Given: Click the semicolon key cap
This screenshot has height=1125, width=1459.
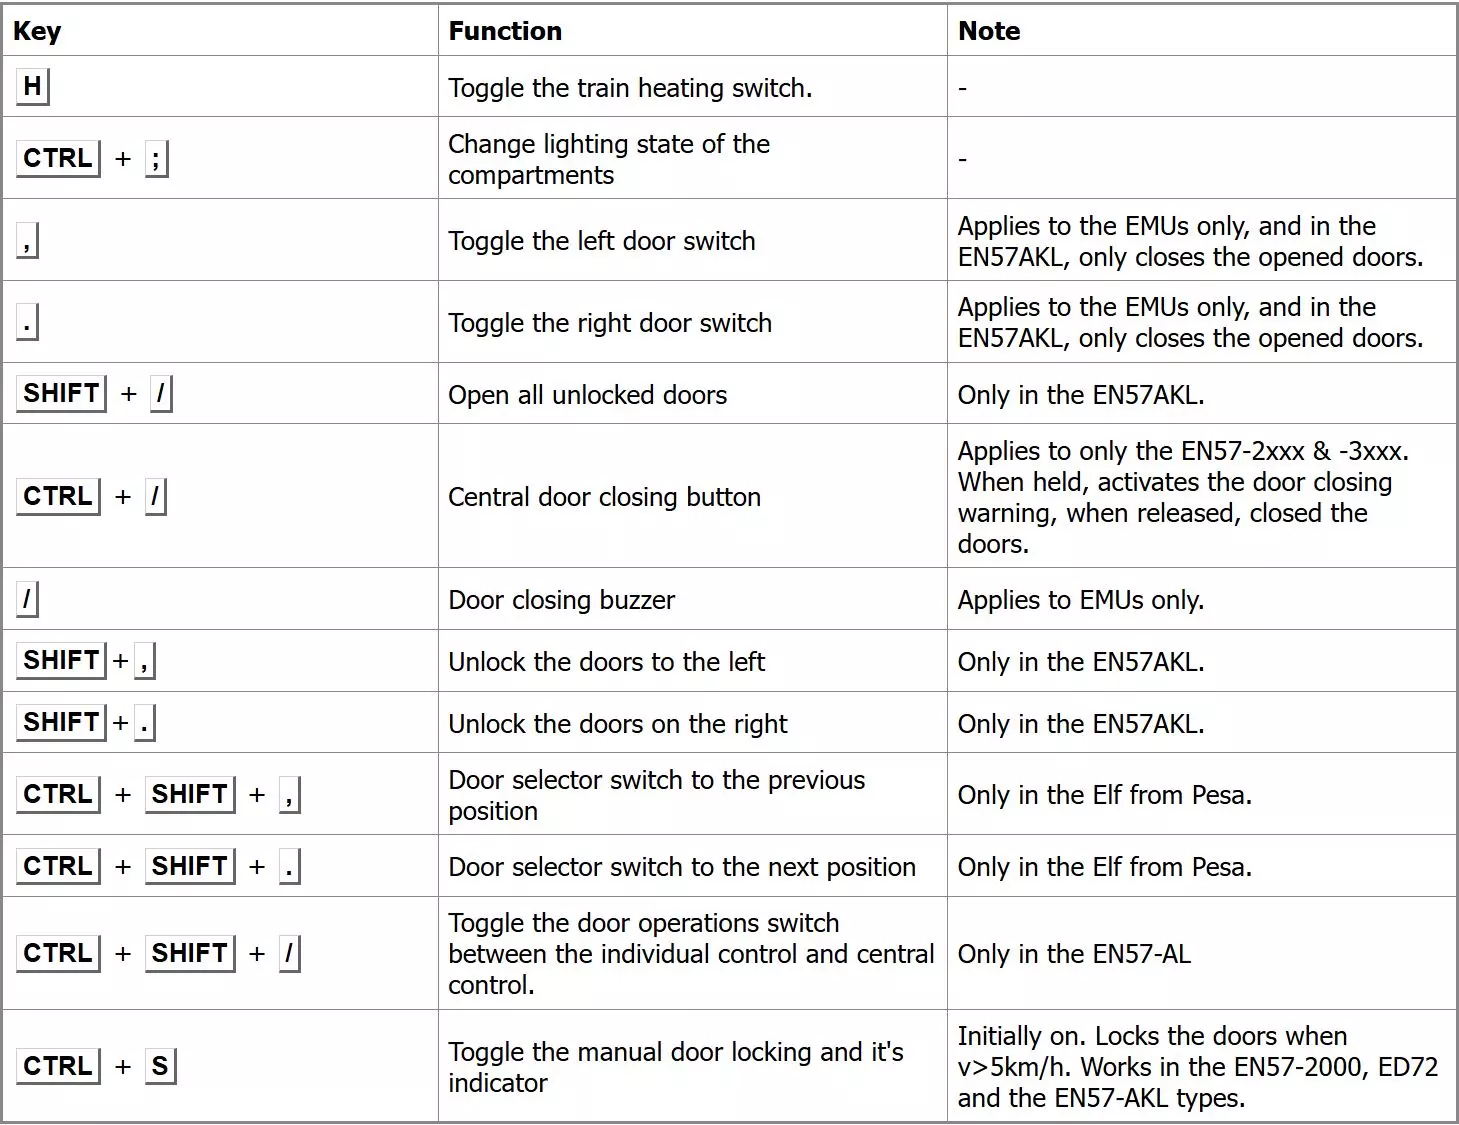Looking at the screenshot, I should point(156,158).
